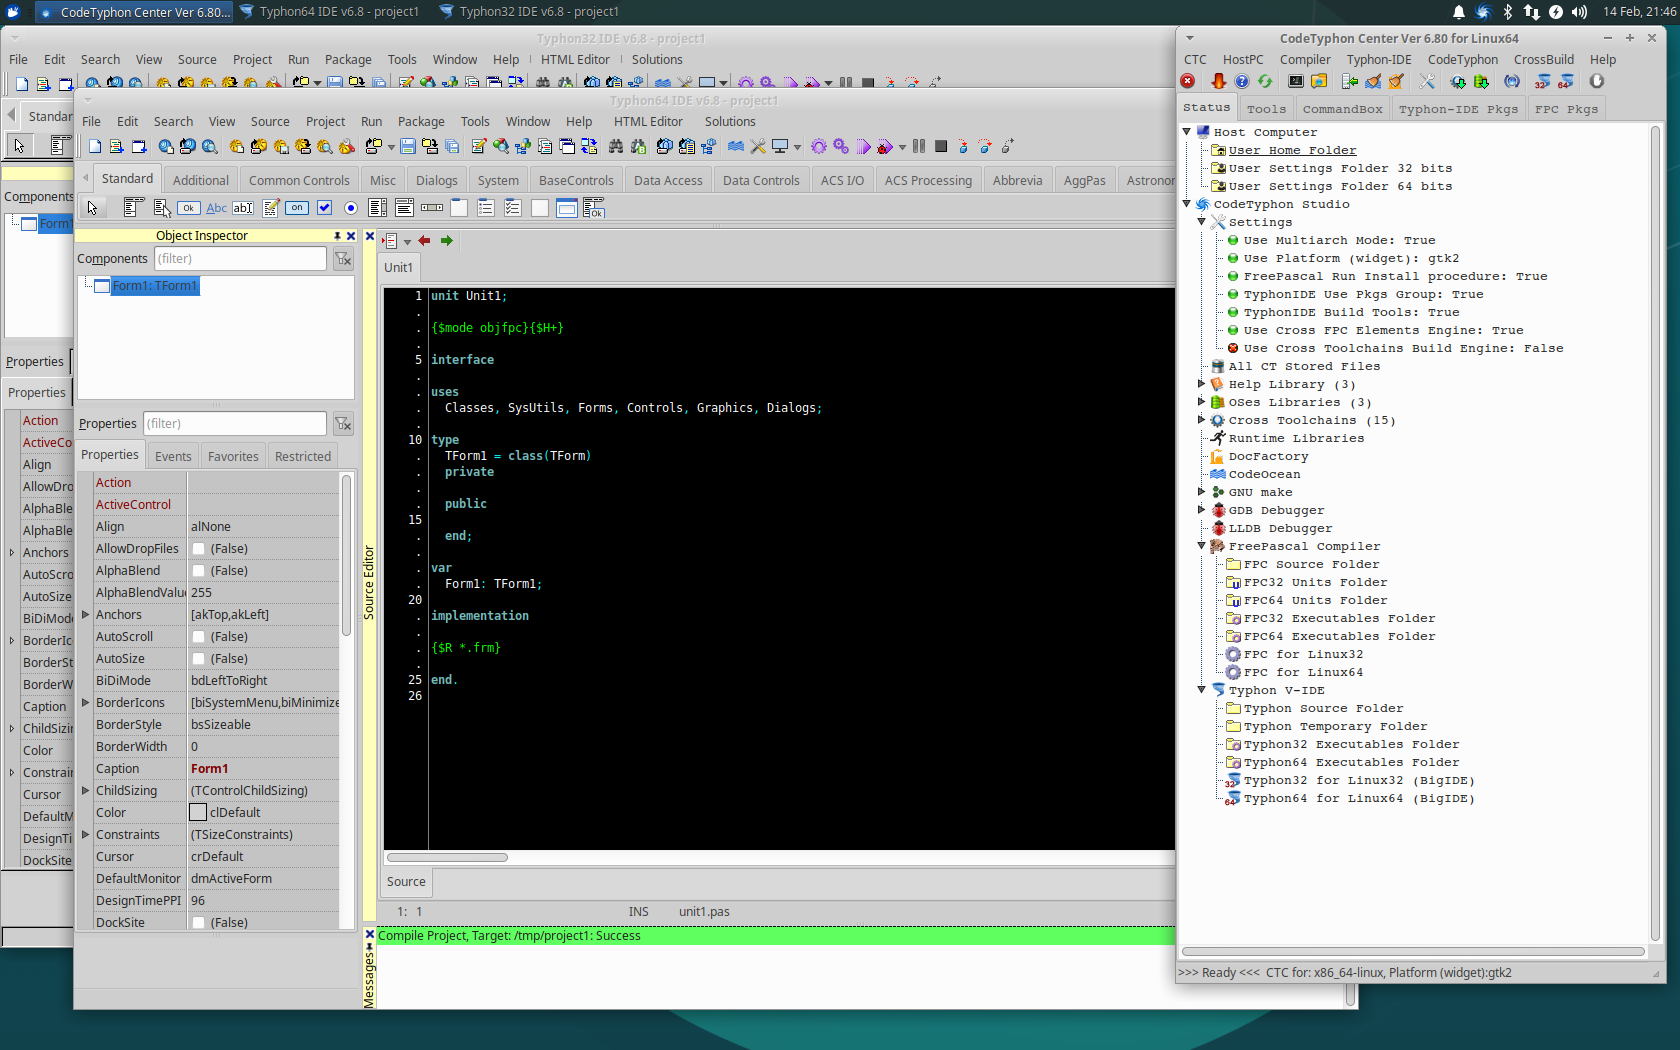Screen dimensions: 1680x1050
Task: Open the CommandBox tab in CodeTyphon Center
Action: click(x=1342, y=109)
